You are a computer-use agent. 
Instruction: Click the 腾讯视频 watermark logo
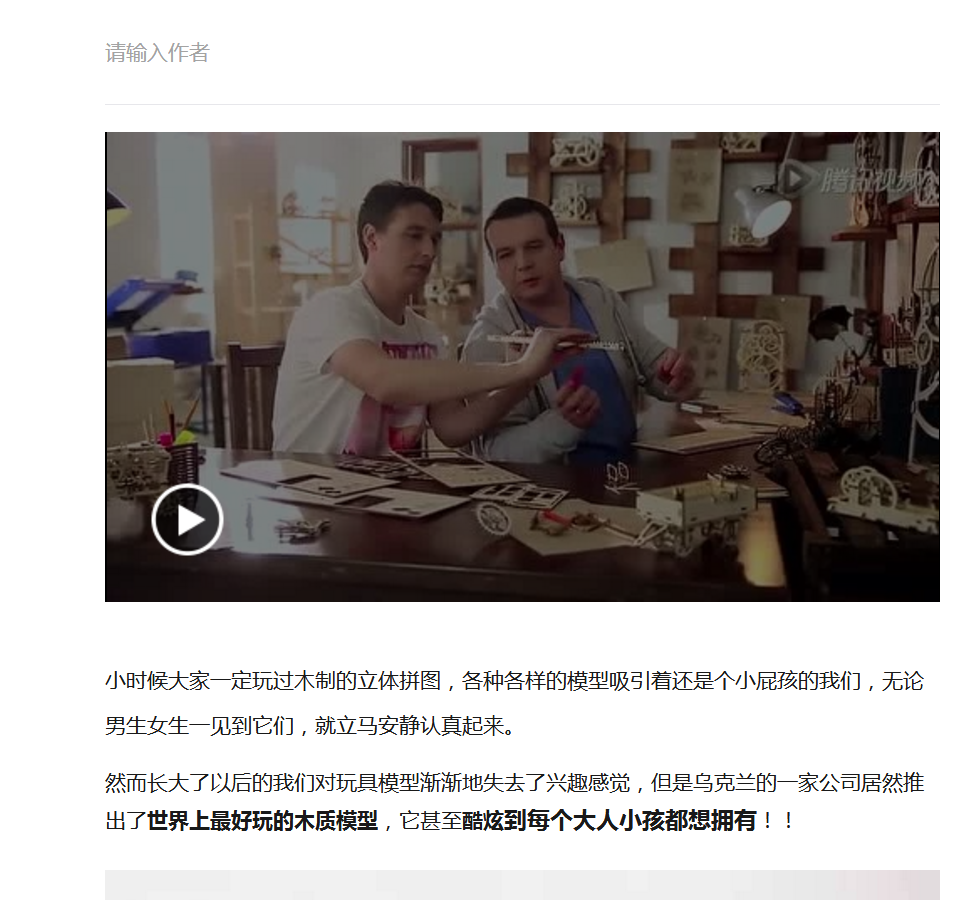[x=857, y=181]
